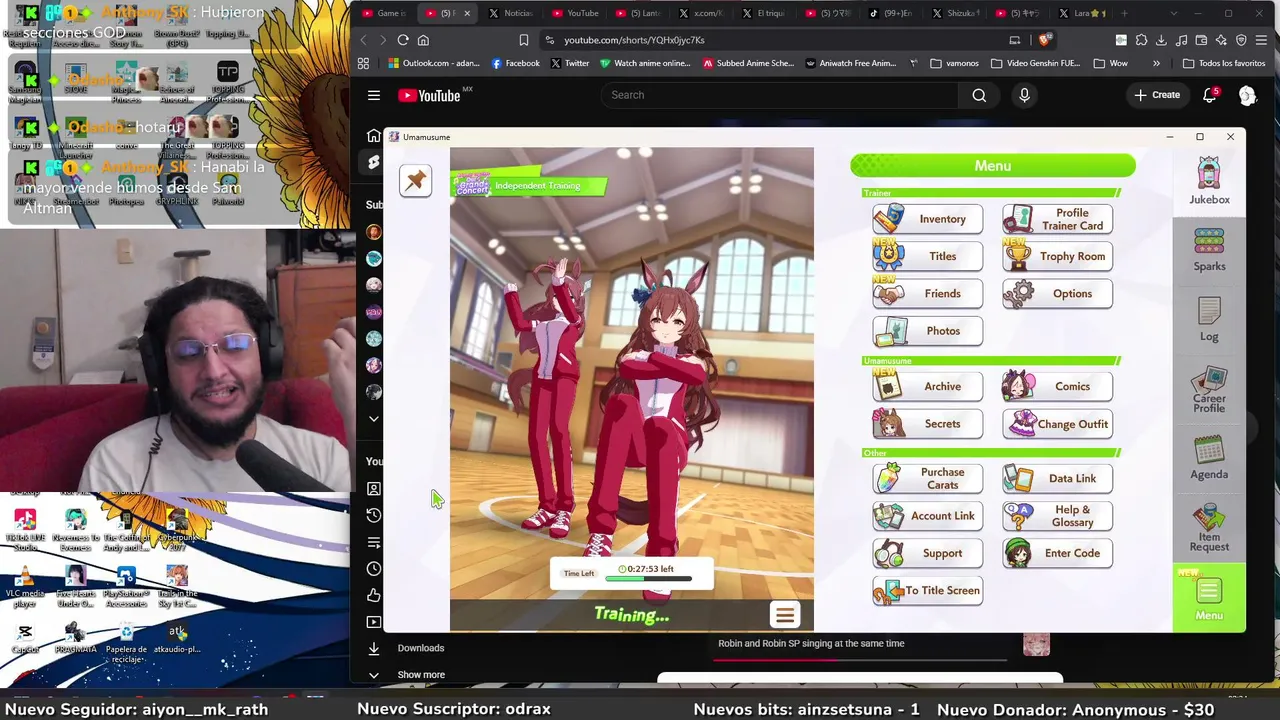Open Career Profile in the Umamusume sidebar

coord(1209,390)
